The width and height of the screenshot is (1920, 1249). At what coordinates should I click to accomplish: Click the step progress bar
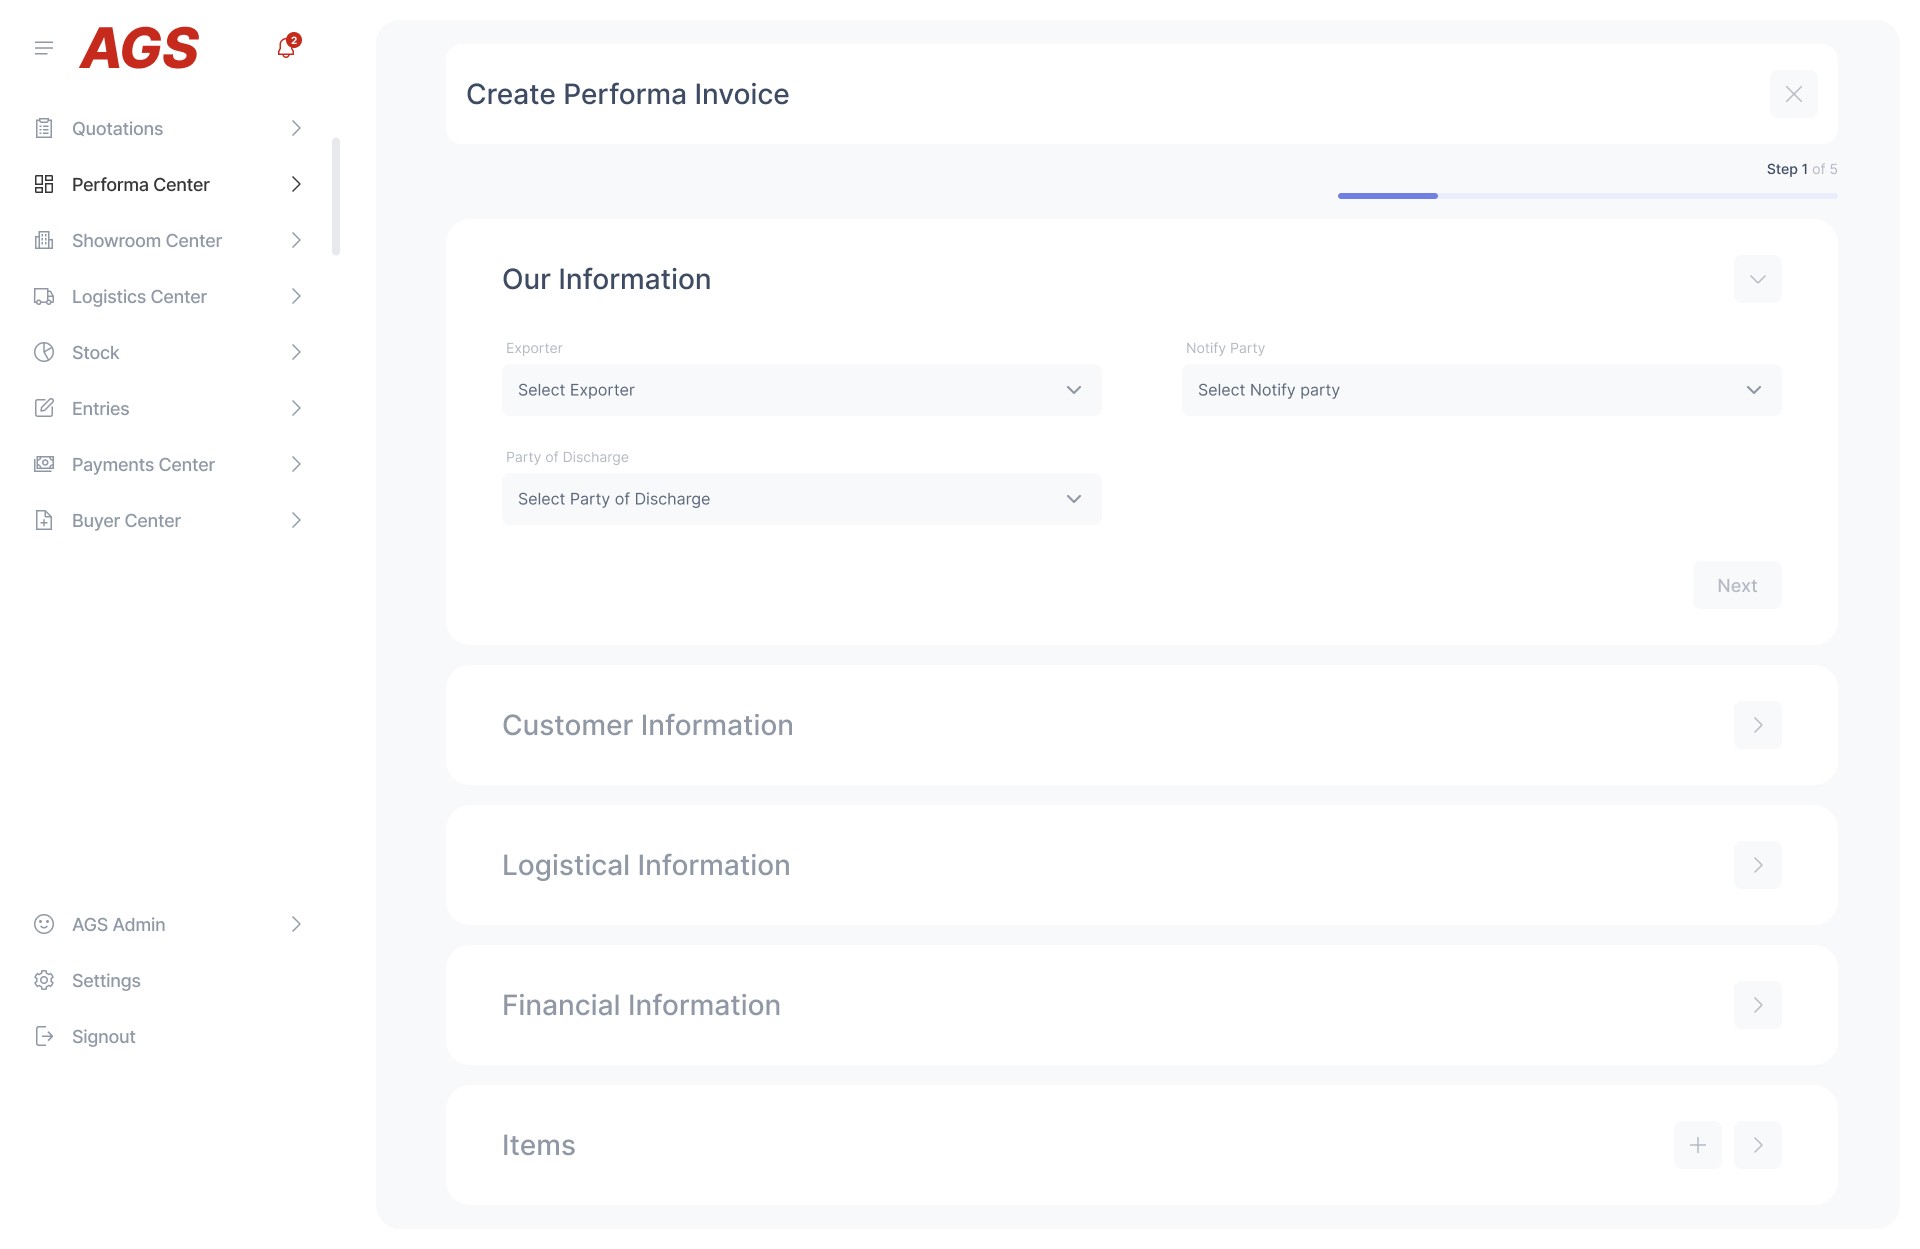click(x=1587, y=196)
